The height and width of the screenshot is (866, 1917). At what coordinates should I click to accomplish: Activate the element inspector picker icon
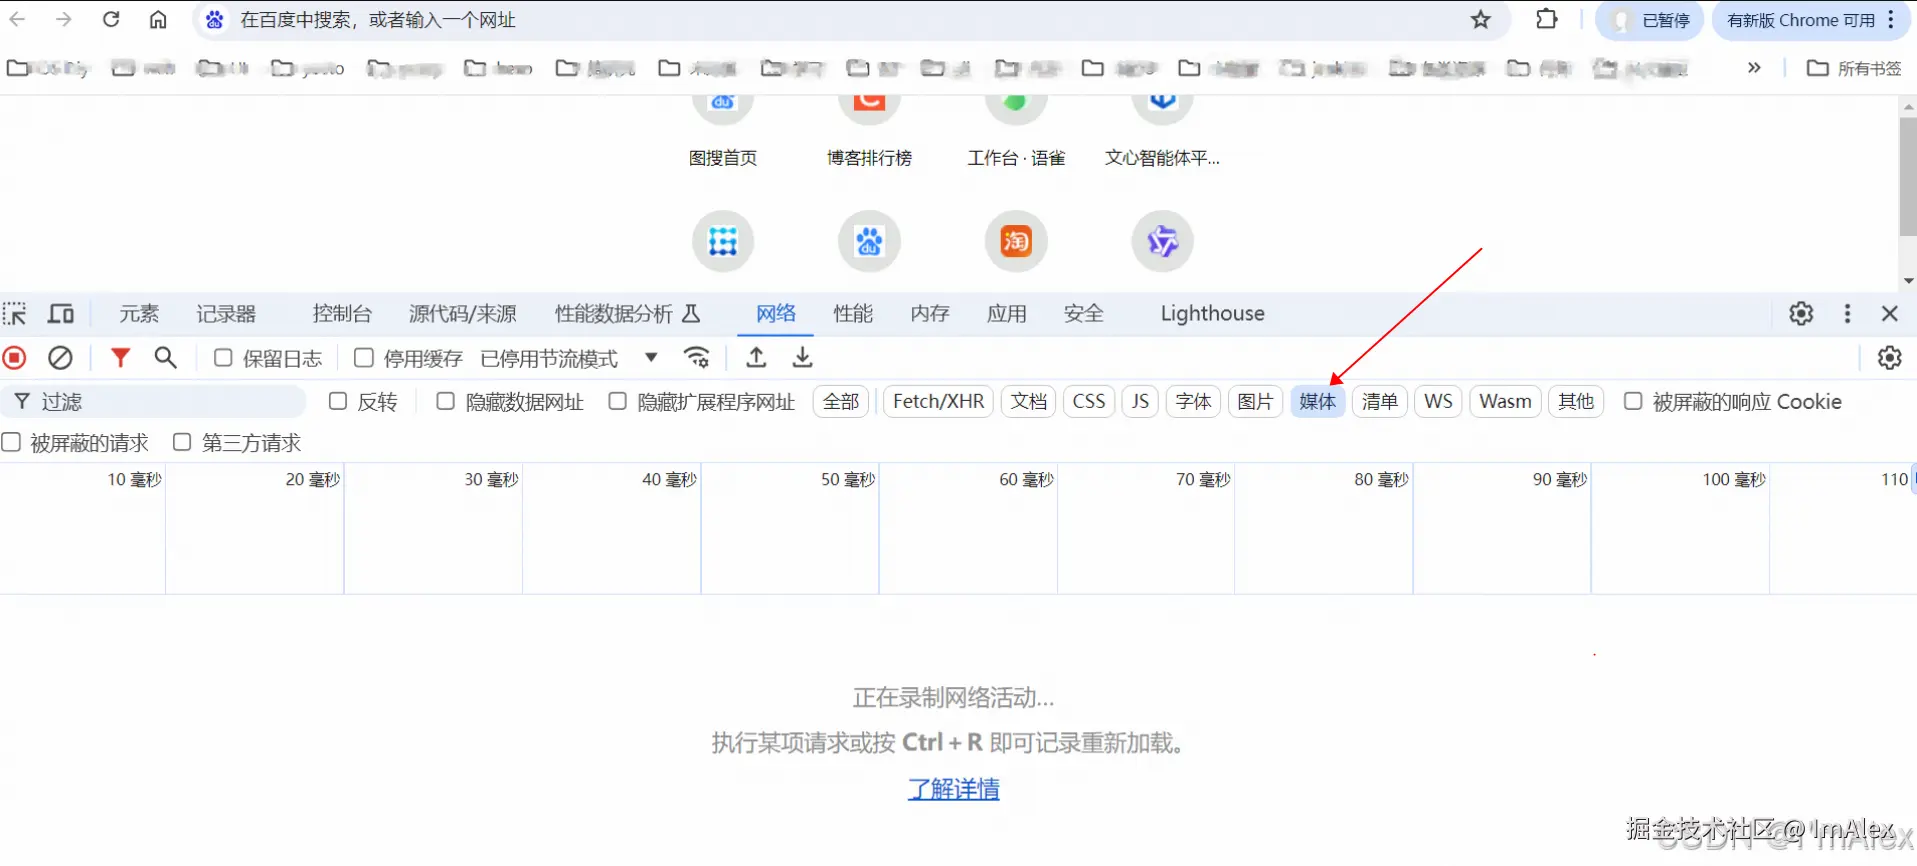(x=15, y=314)
